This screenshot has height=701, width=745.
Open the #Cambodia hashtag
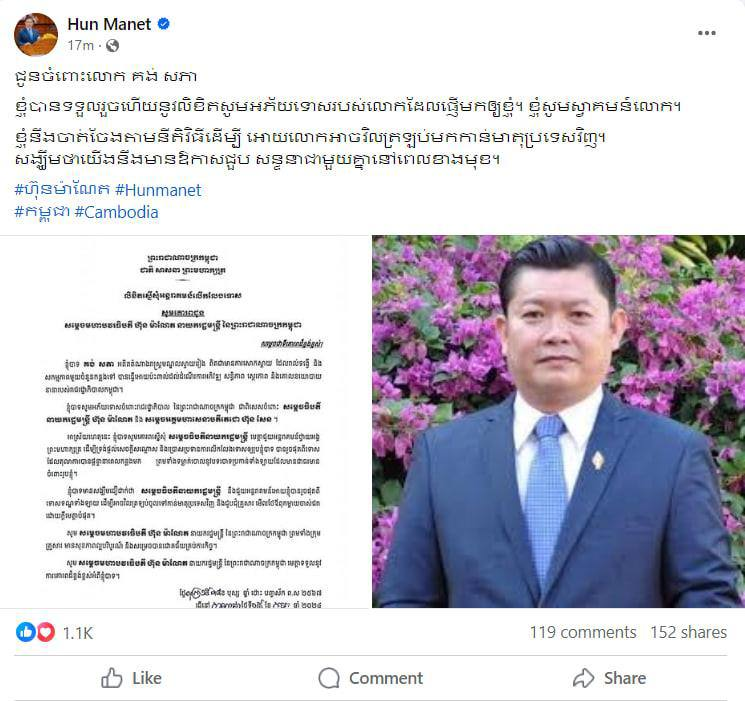coord(116,212)
